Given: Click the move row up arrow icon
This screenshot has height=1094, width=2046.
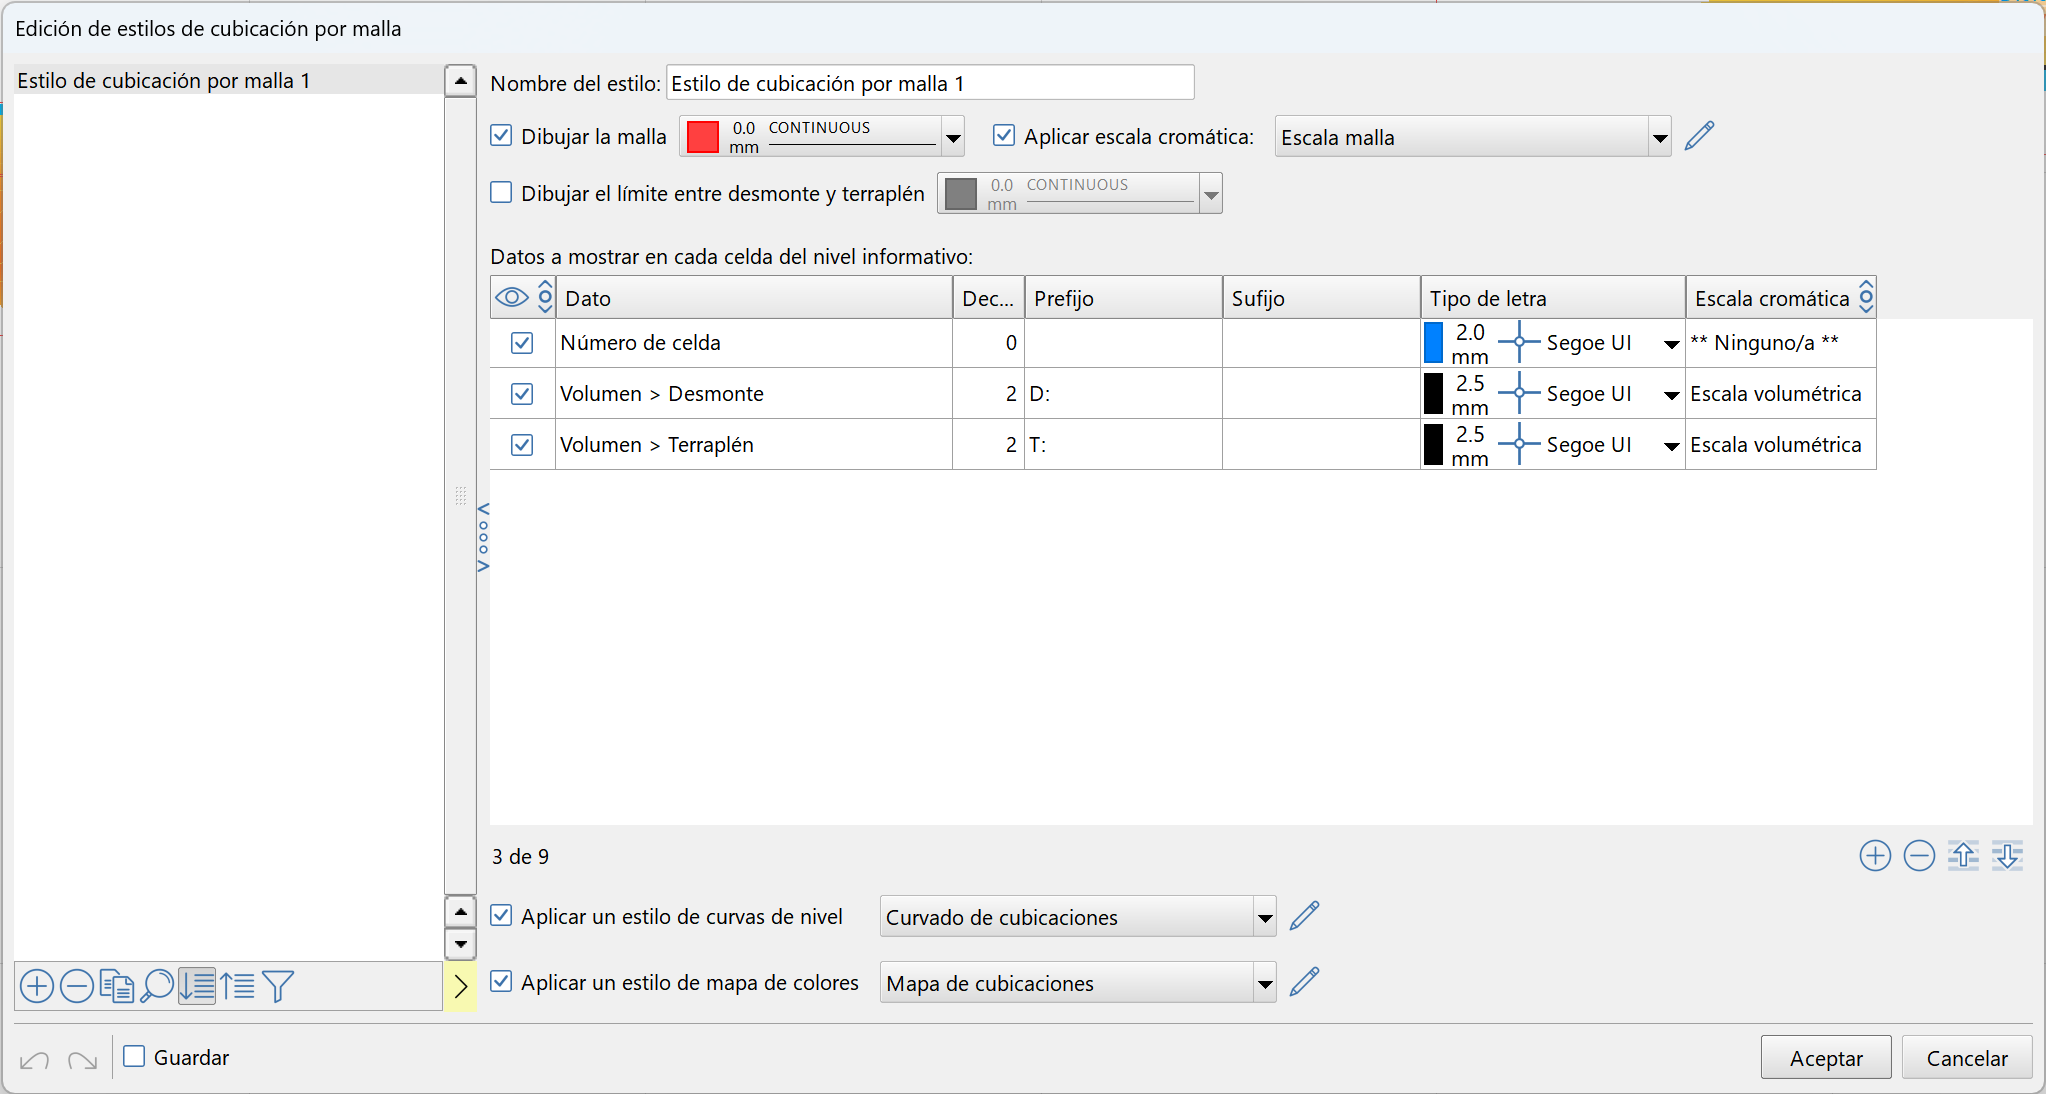Looking at the screenshot, I should pyautogui.click(x=1963, y=856).
